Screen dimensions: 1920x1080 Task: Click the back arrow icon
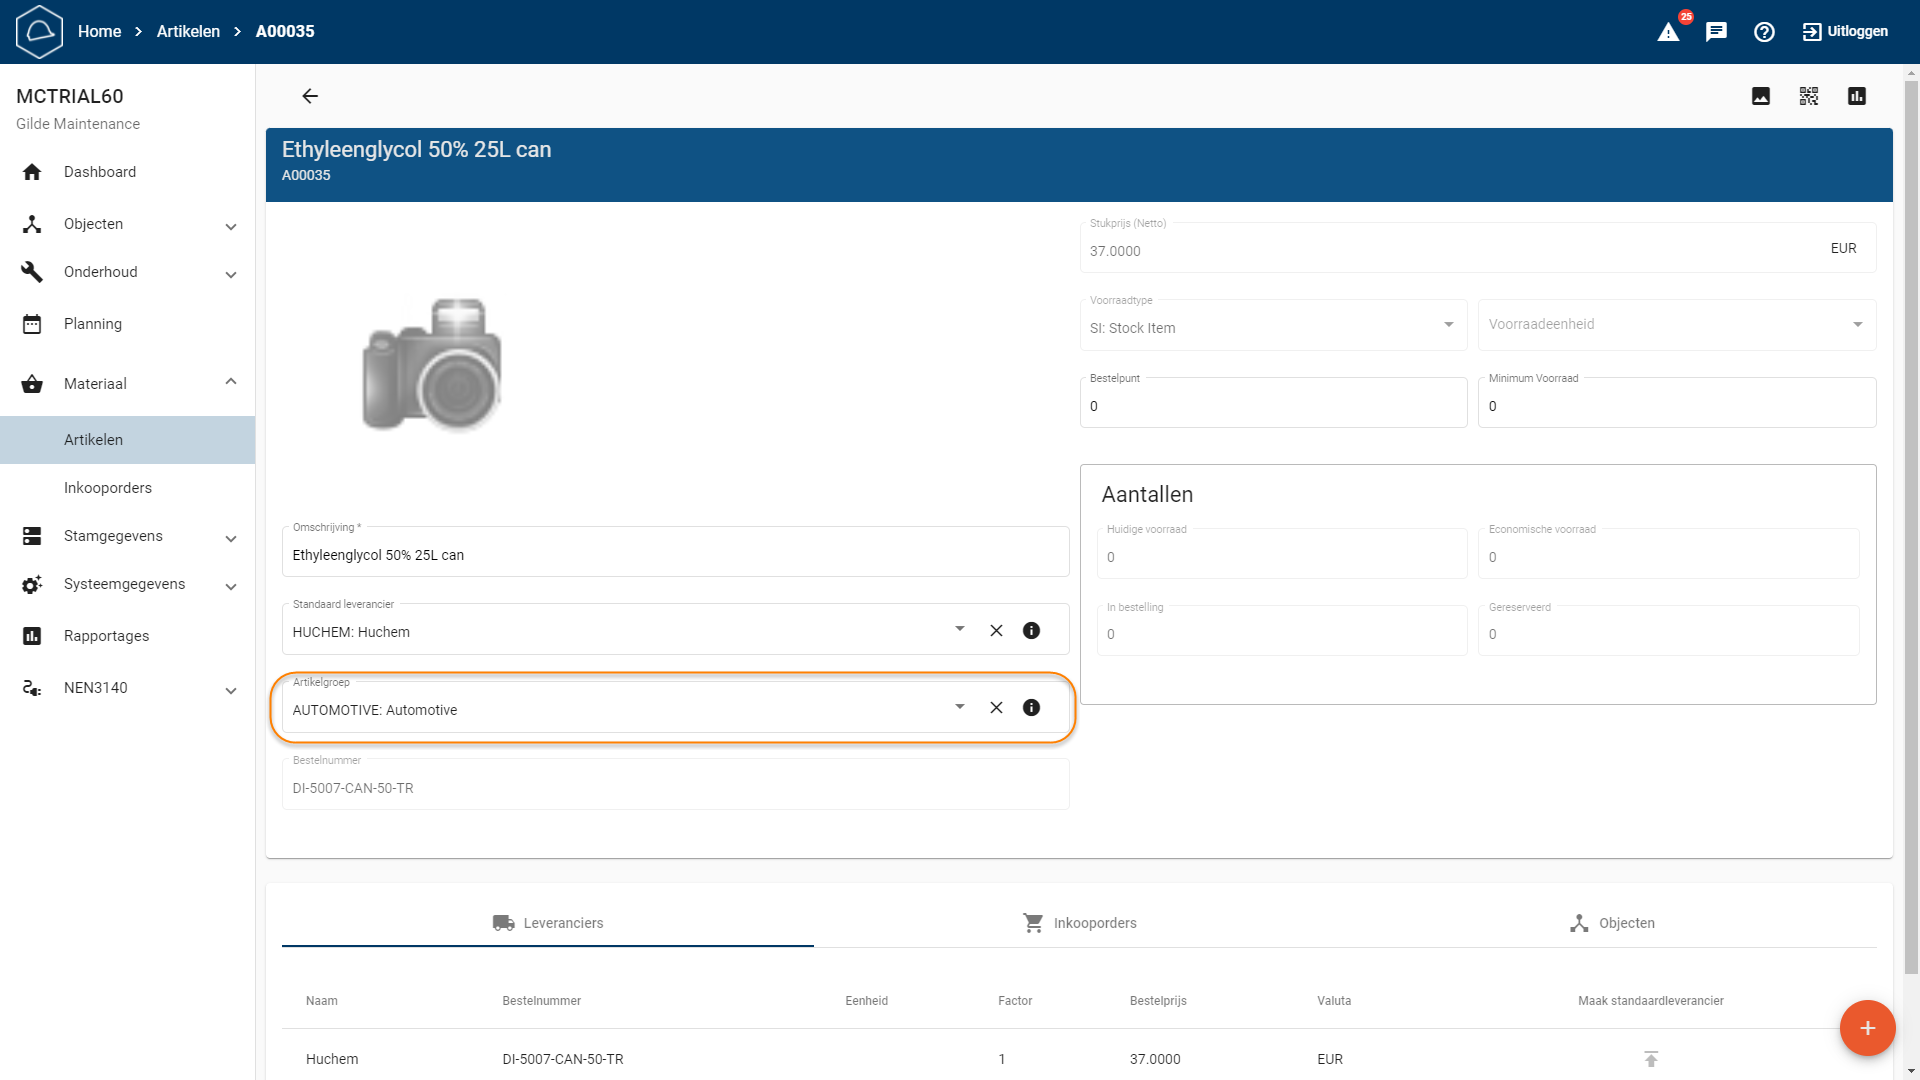[310, 96]
